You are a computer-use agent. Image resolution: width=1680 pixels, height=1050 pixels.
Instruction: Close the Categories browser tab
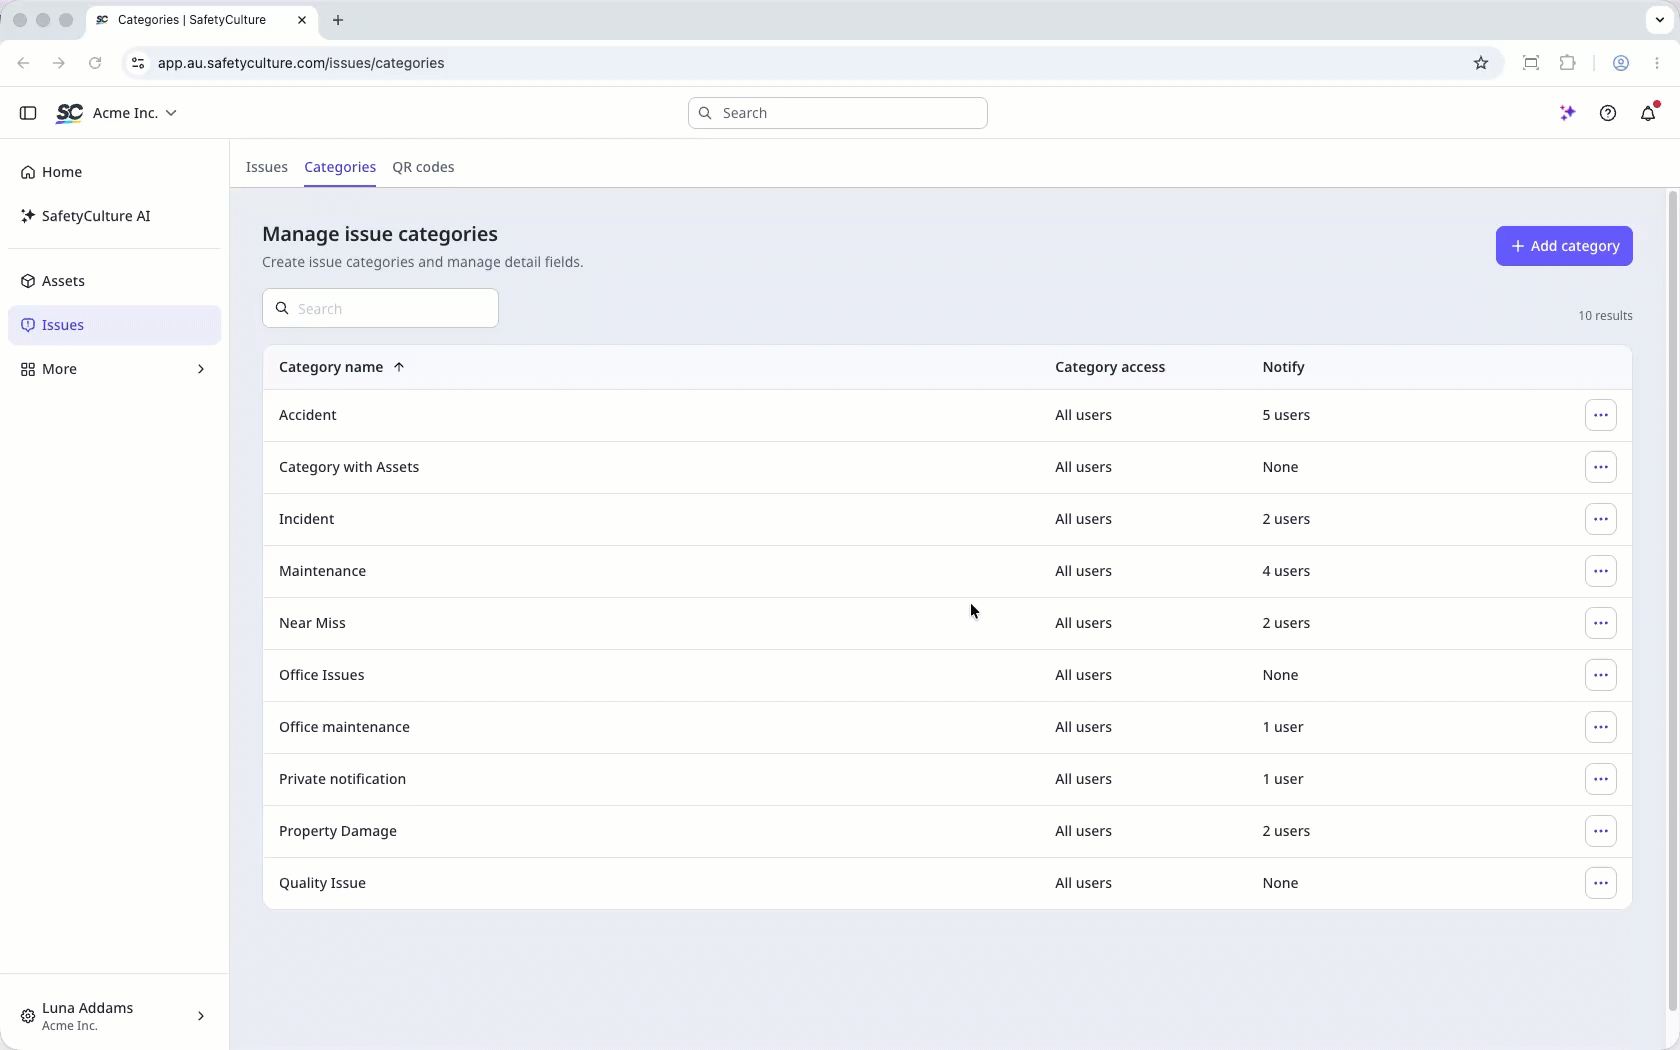tap(302, 20)
